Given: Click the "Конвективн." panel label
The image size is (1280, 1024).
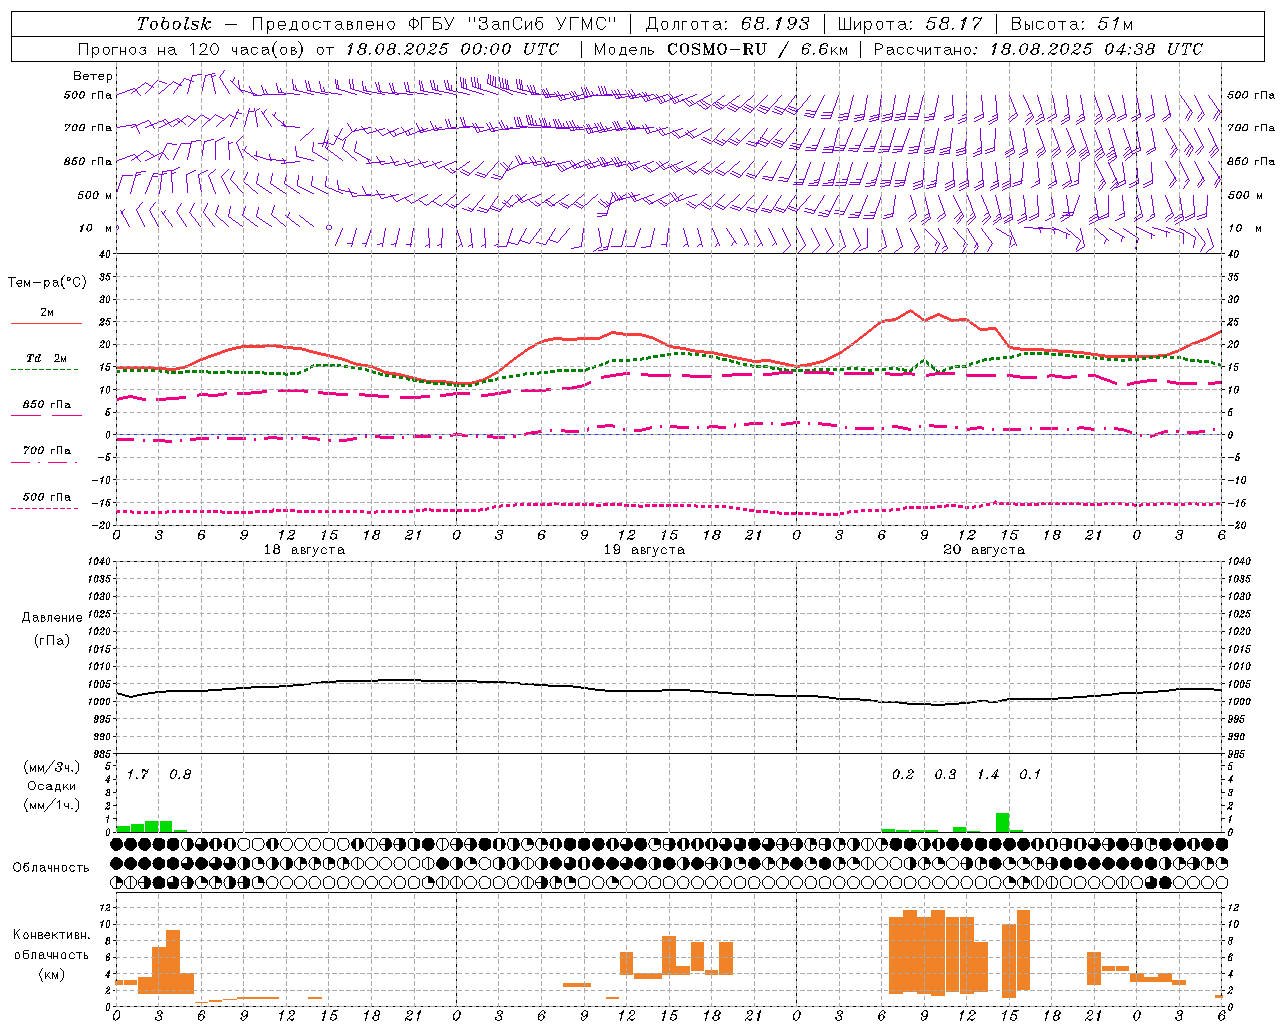Looking at the screenshot, I should (52, 935).
